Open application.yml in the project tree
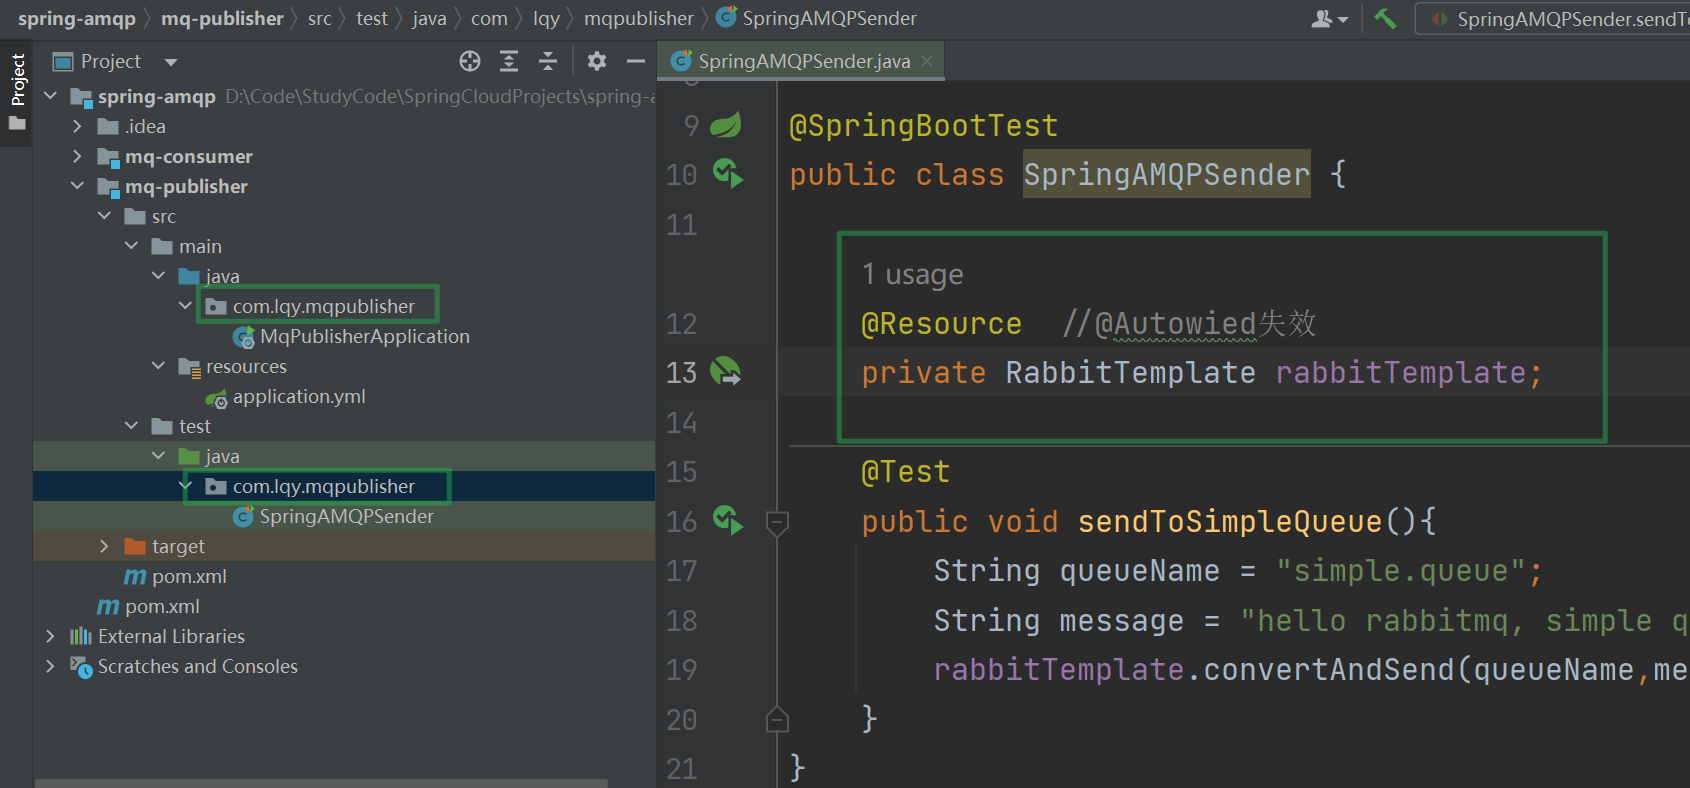1690x788 pixels. [298, 397]
